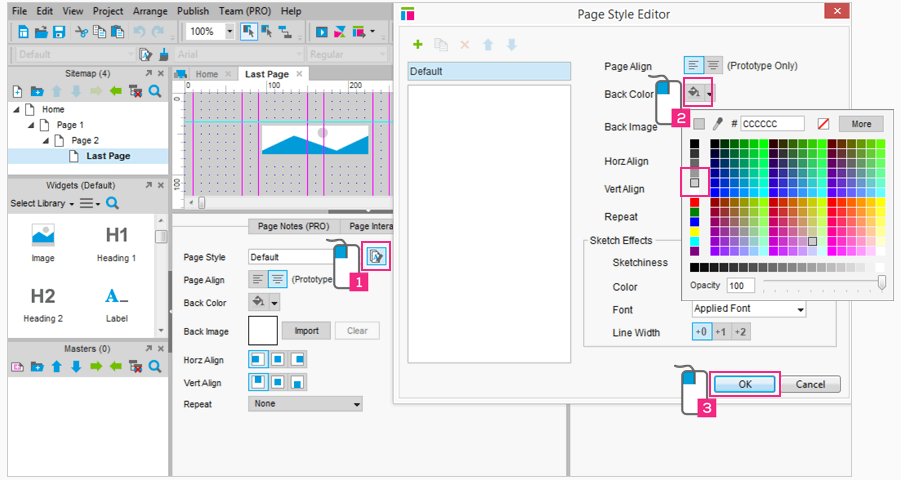This screenshot has width=901, height=480.
Task: Click the eyedropper color picker icon
Action: [717, 124]
